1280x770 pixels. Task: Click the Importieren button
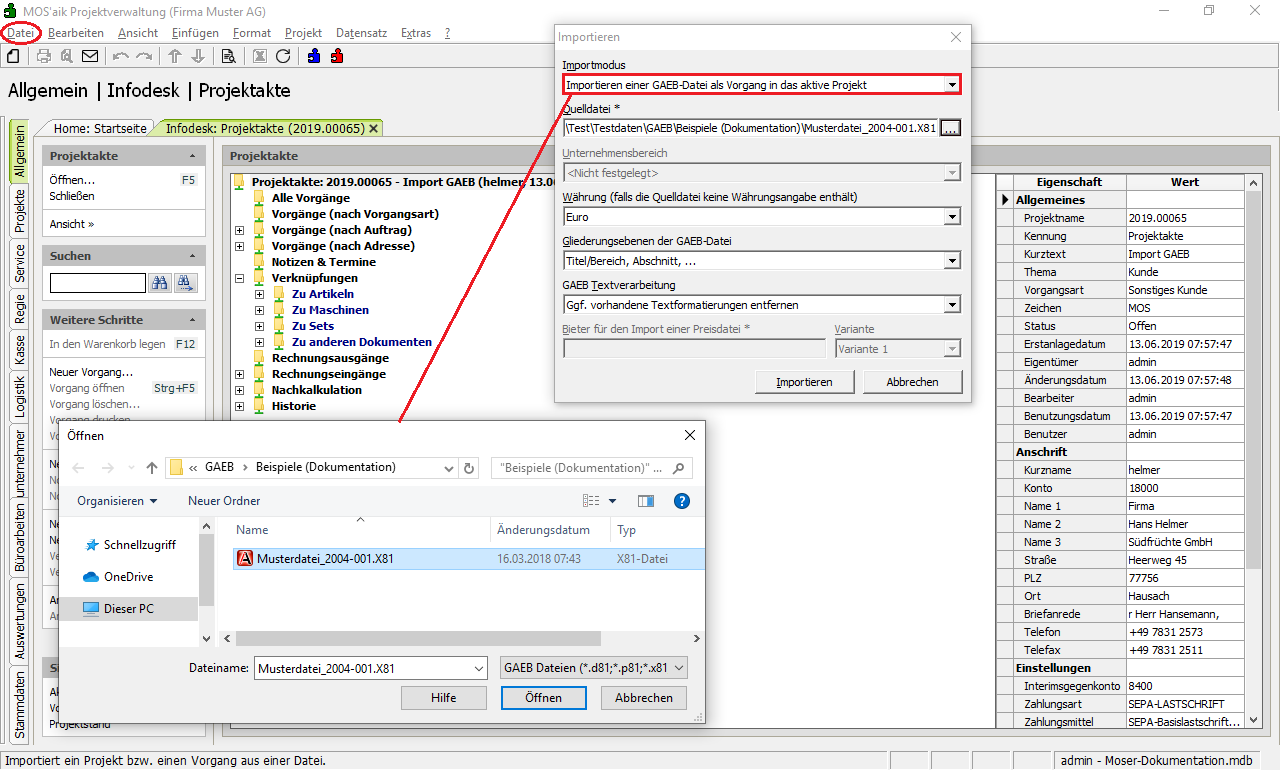pyautogui.click(x=804, y=382)
